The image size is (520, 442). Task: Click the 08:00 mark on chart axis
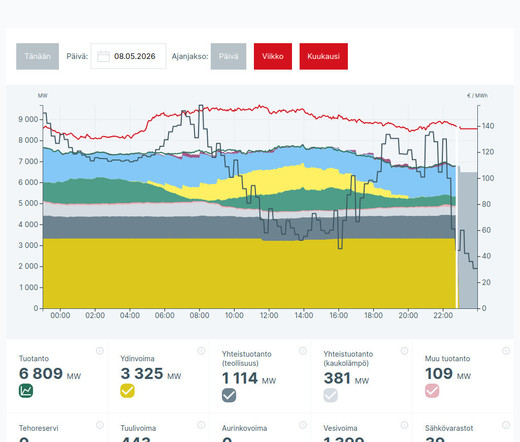pos(199,315)
